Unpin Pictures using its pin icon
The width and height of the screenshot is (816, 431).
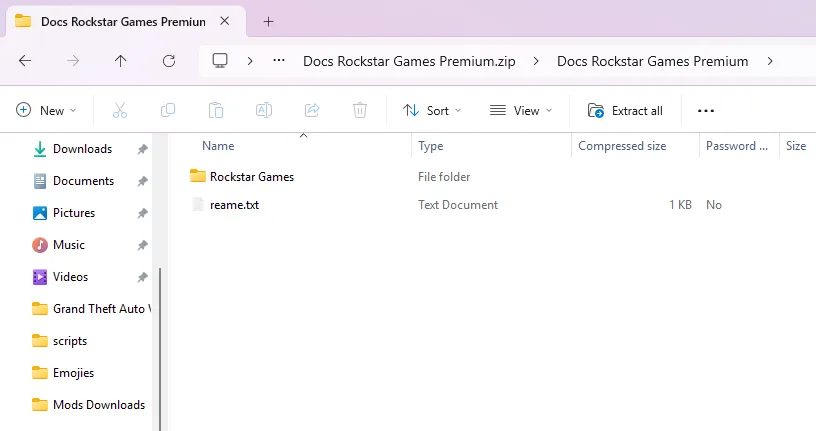(142, 213)
